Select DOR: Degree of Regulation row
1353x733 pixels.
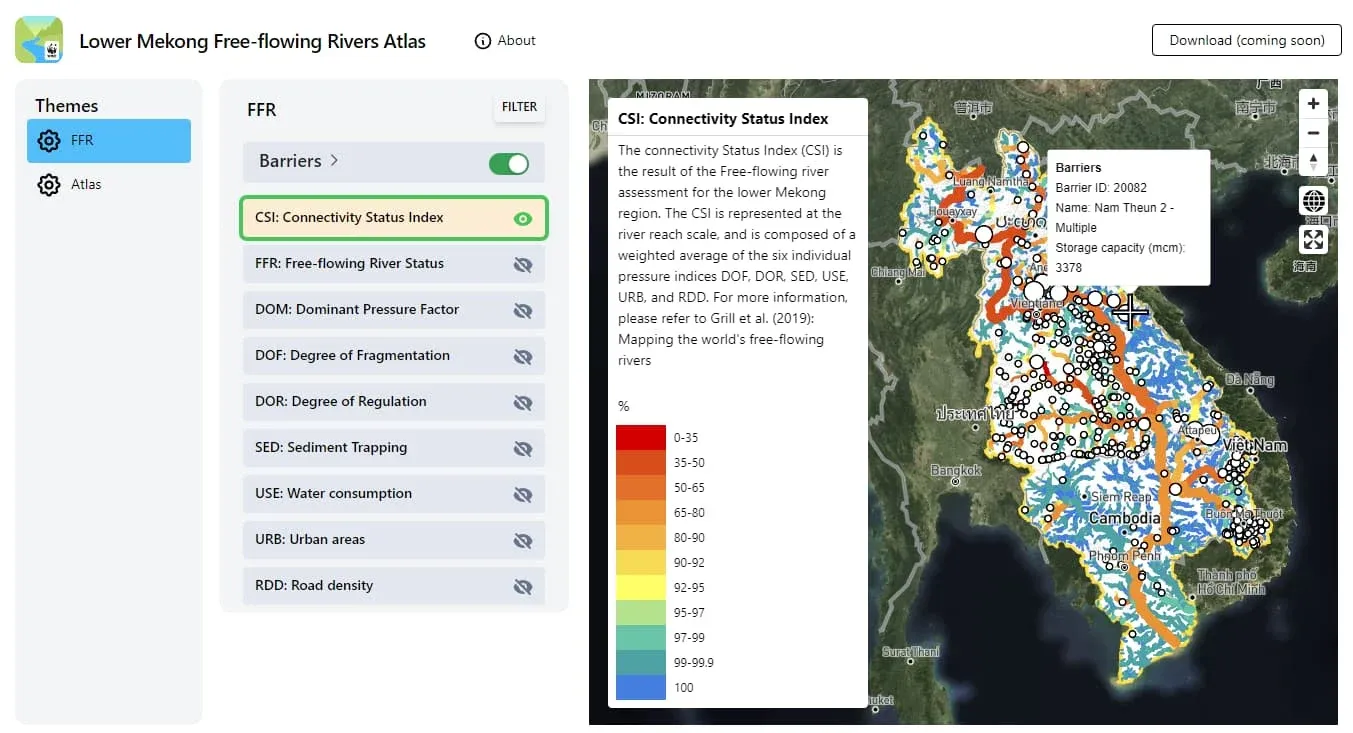(394, 402)
